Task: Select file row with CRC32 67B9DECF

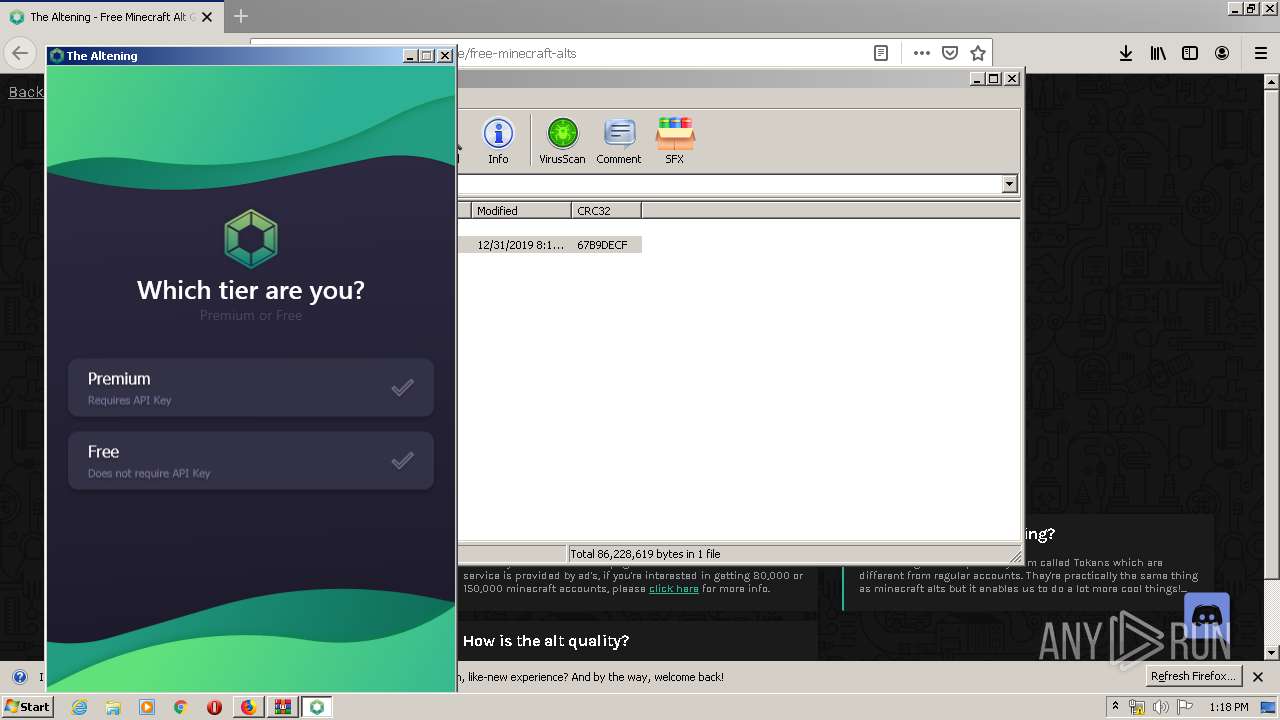Action: click(x=549, y=245)
